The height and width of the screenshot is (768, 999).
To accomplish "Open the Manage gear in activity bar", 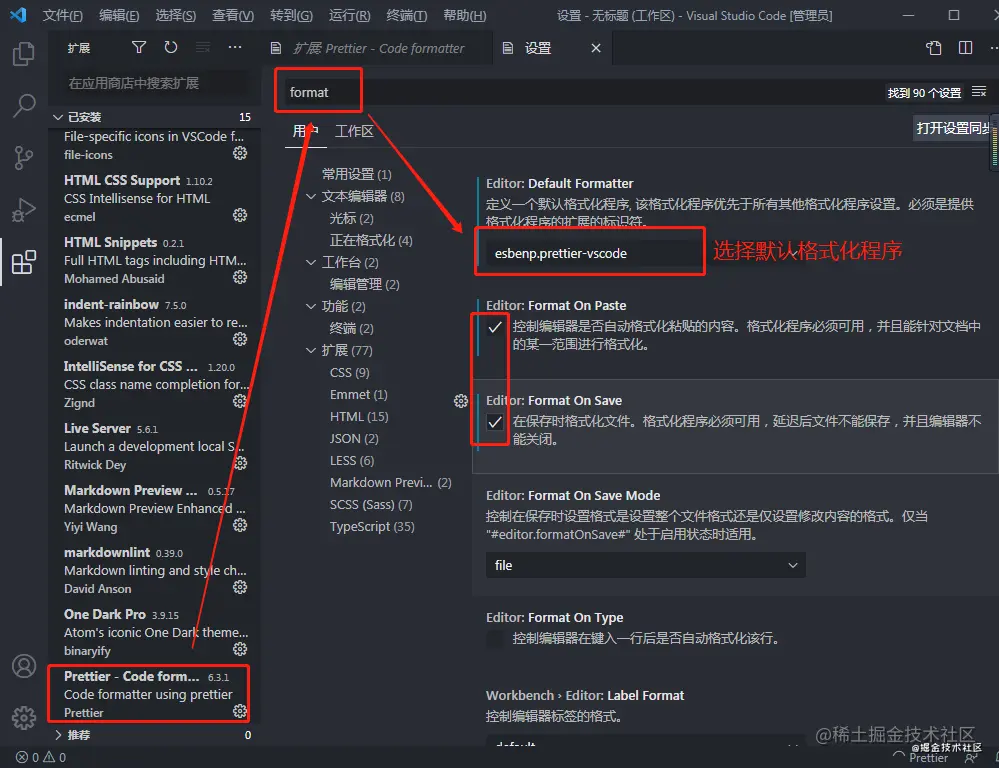I will coord(24,718).
